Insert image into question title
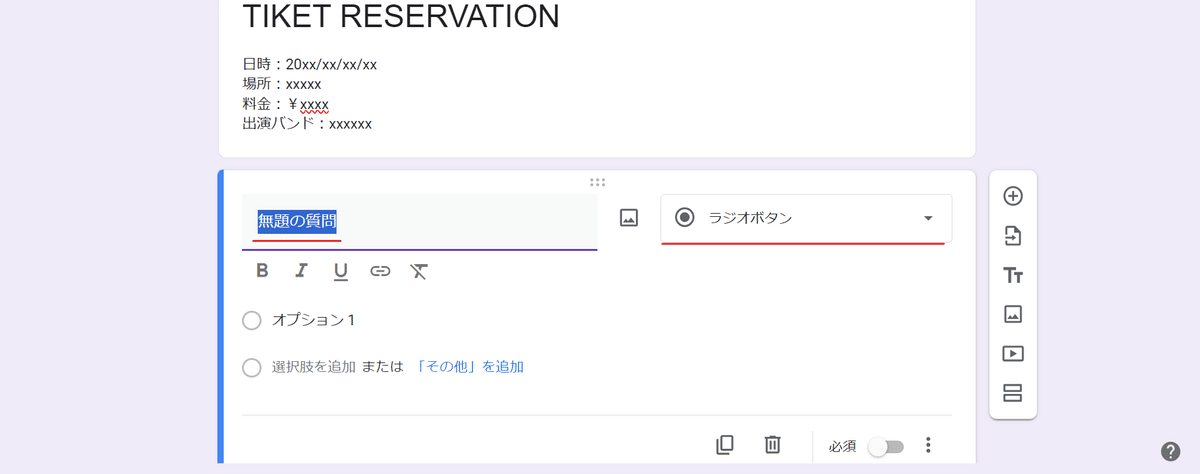 (629, 218)
